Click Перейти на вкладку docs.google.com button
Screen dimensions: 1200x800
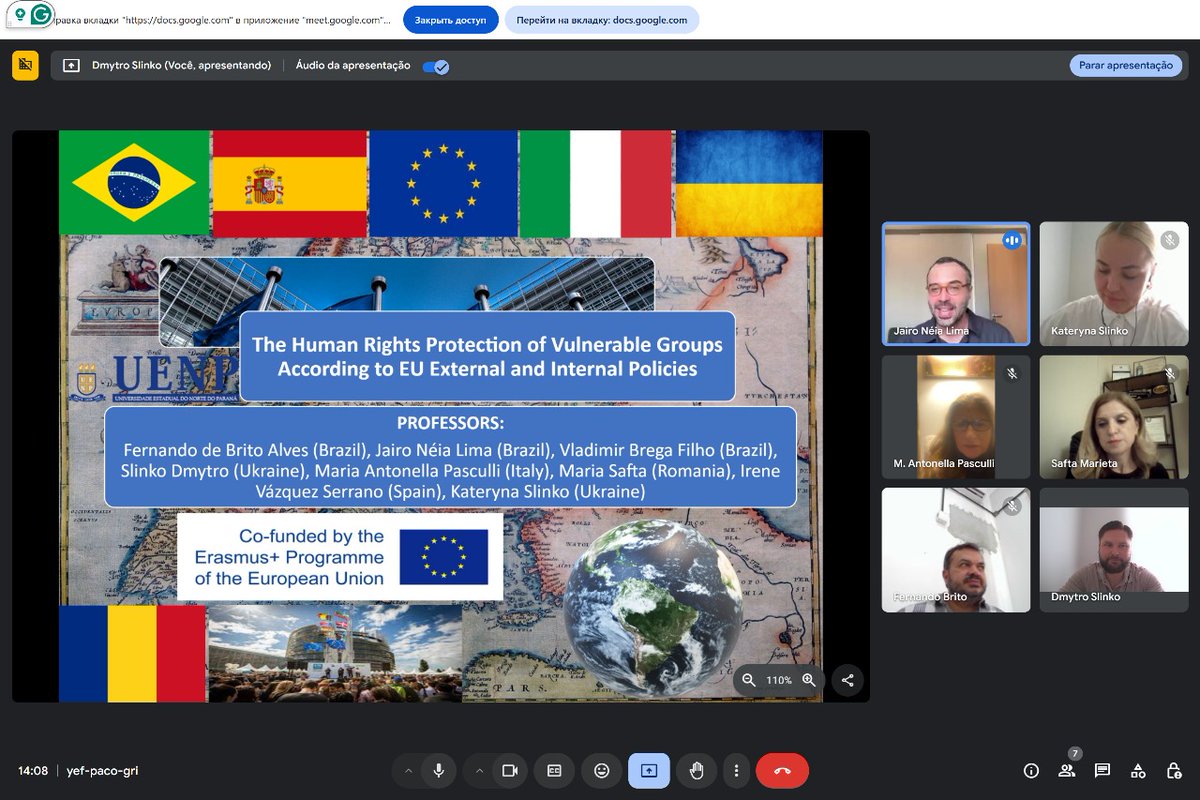602,19
